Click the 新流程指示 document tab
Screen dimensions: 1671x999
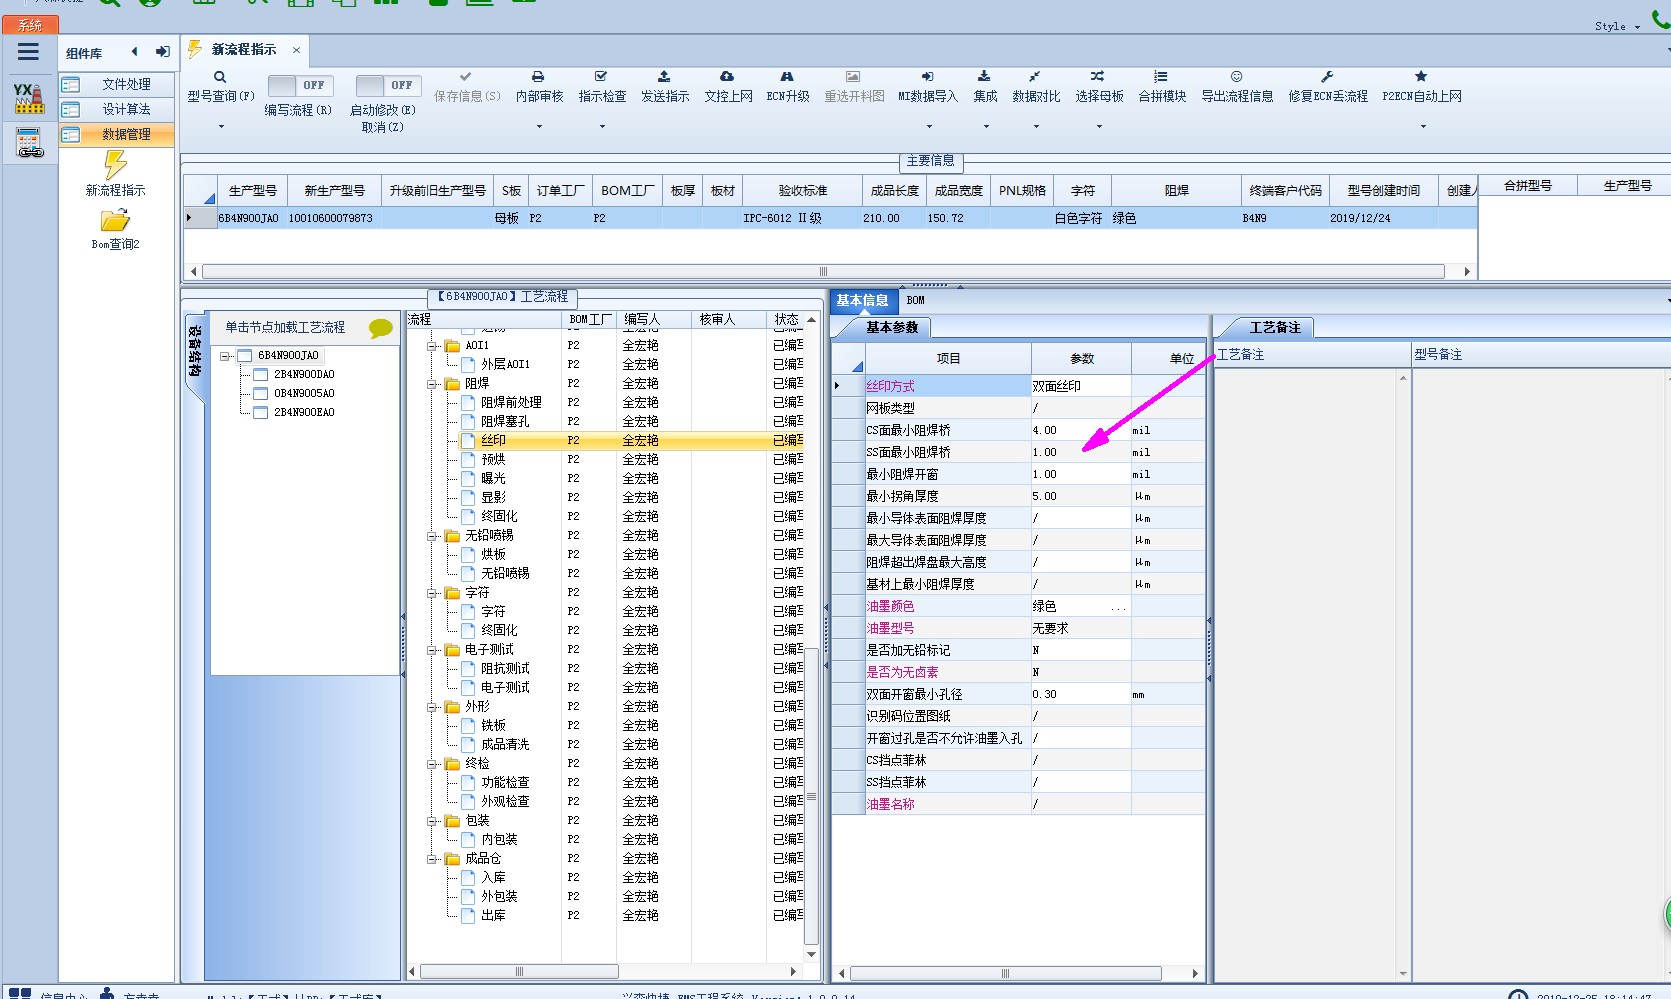[x=243, y=49]
